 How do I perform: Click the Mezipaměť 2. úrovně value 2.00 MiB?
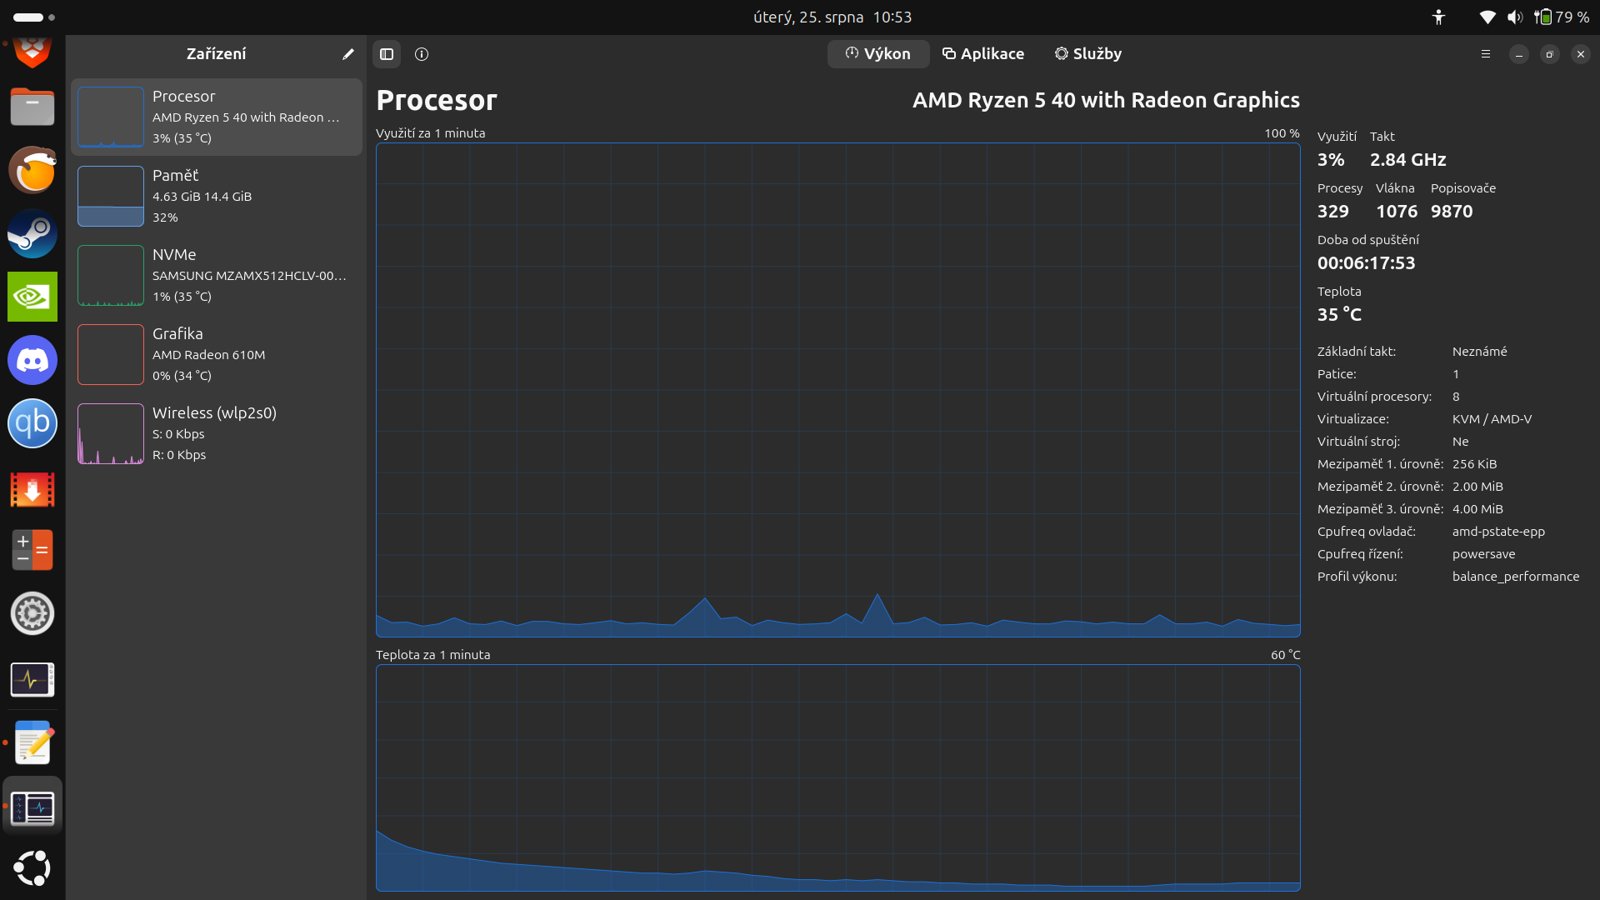point(1478,487)
